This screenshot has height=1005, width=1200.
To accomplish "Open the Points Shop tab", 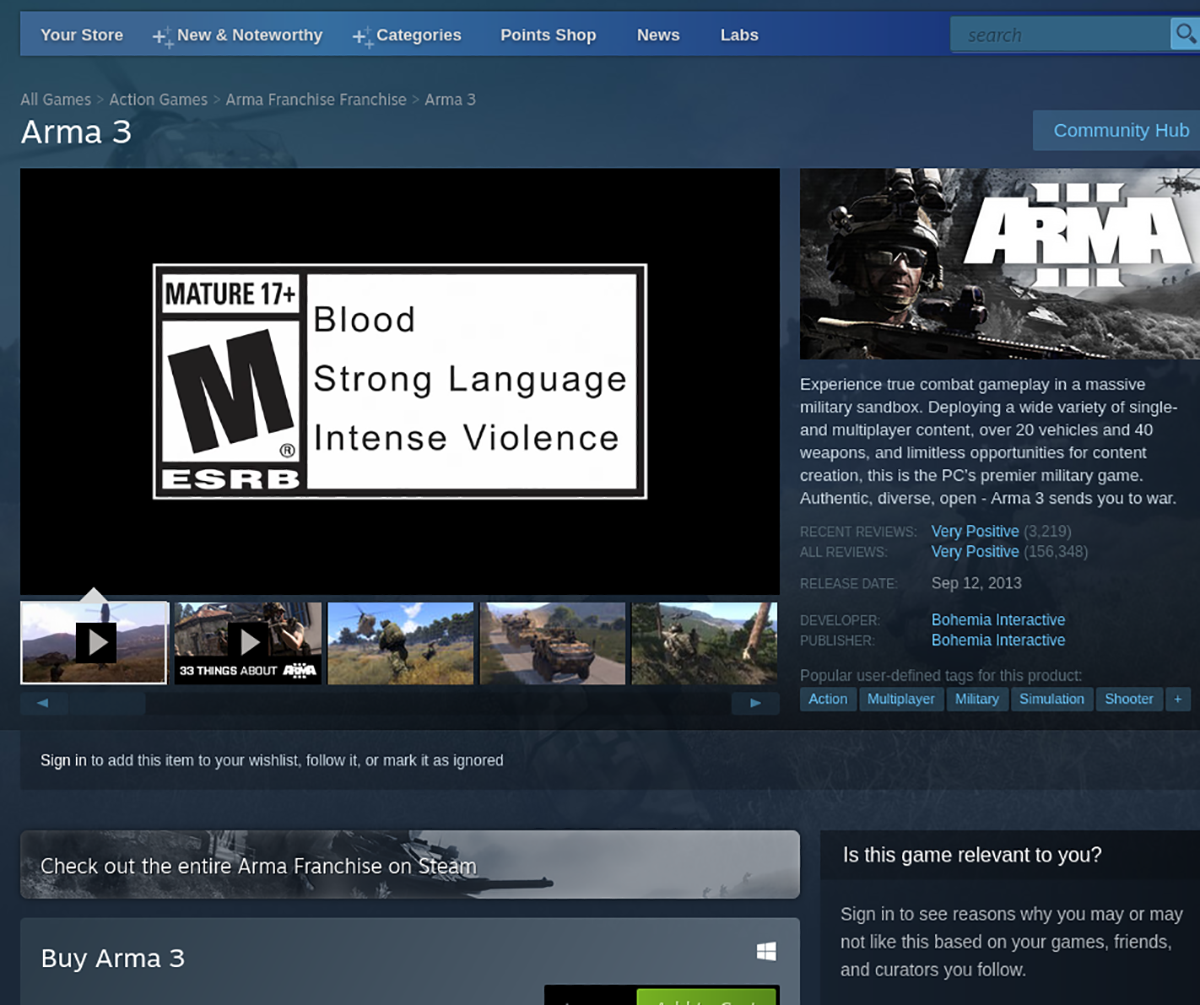I will 548,35.
